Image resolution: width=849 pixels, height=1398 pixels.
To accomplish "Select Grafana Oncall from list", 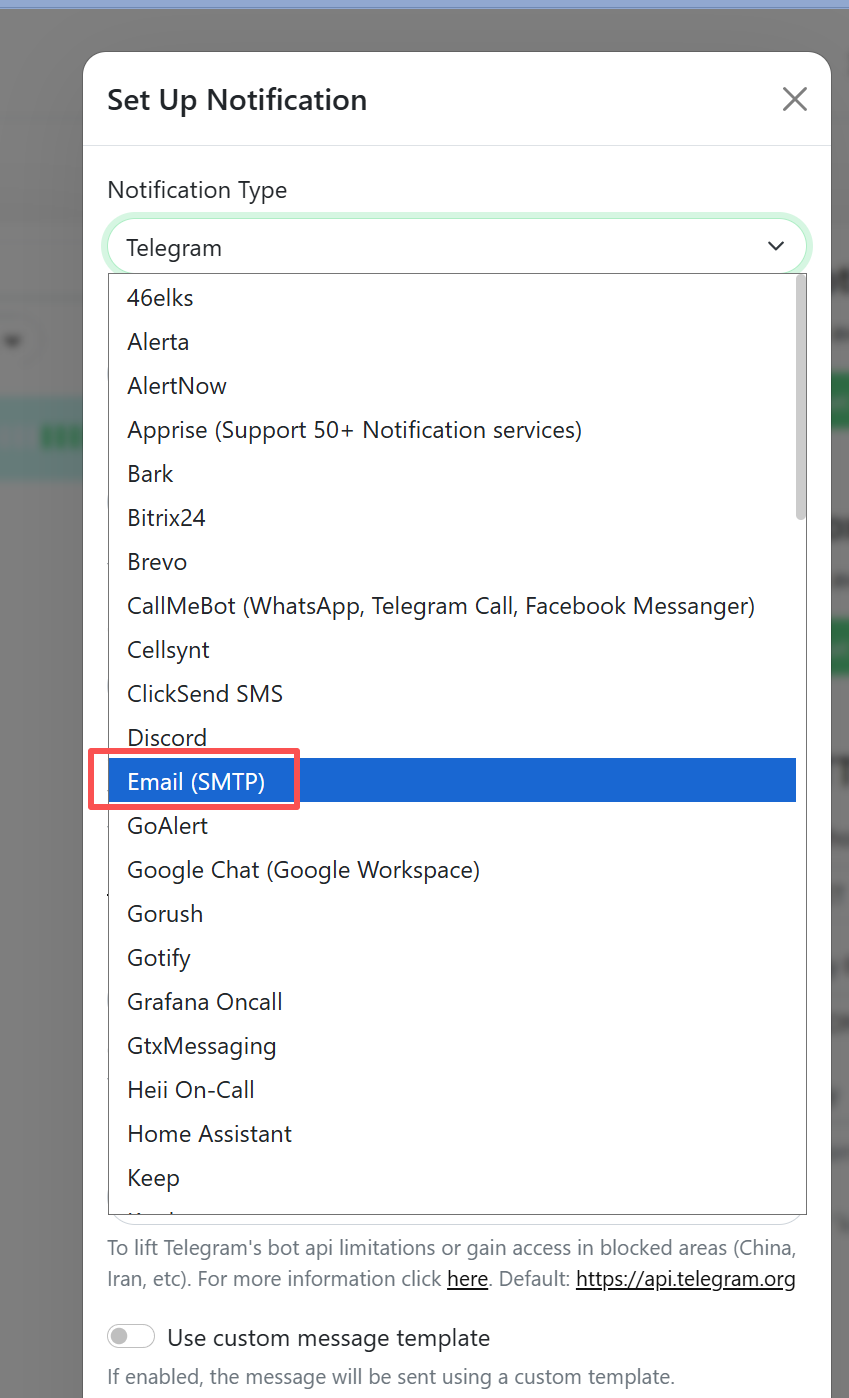I will pyautogui.click(x=205, y=1001).
